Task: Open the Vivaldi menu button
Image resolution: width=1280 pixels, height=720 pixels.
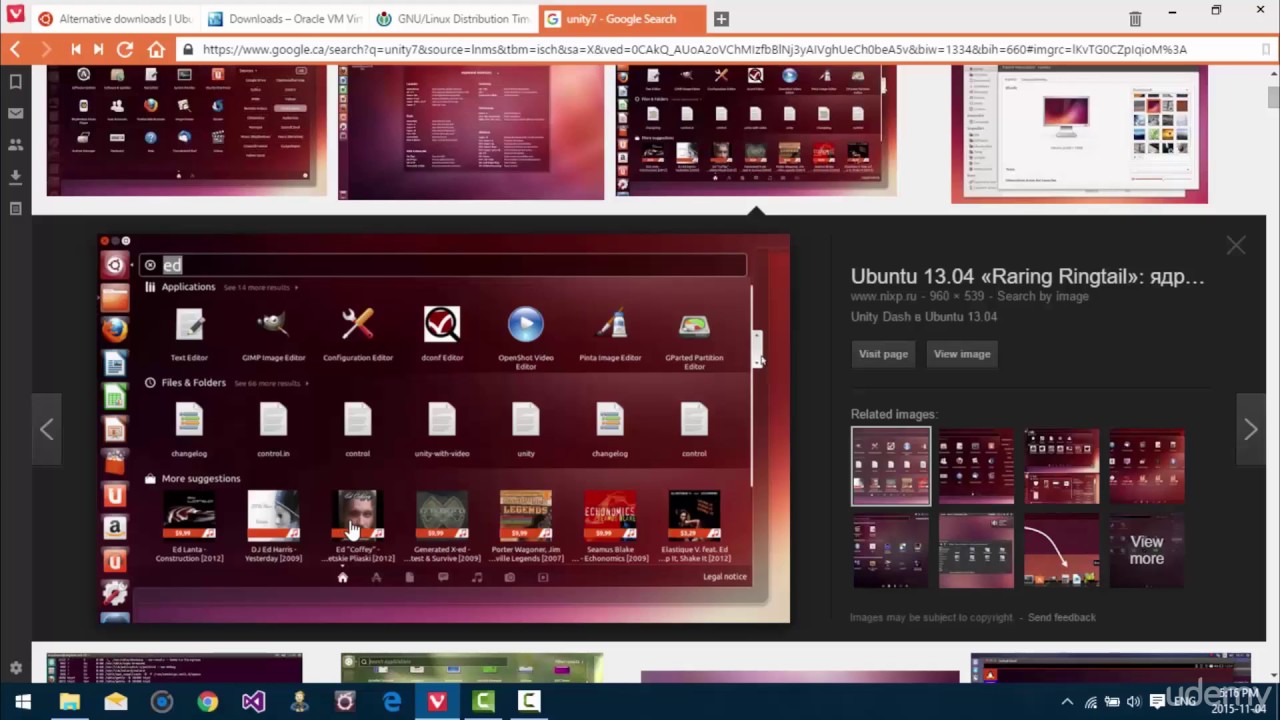Action: click(x=15, y=16)
